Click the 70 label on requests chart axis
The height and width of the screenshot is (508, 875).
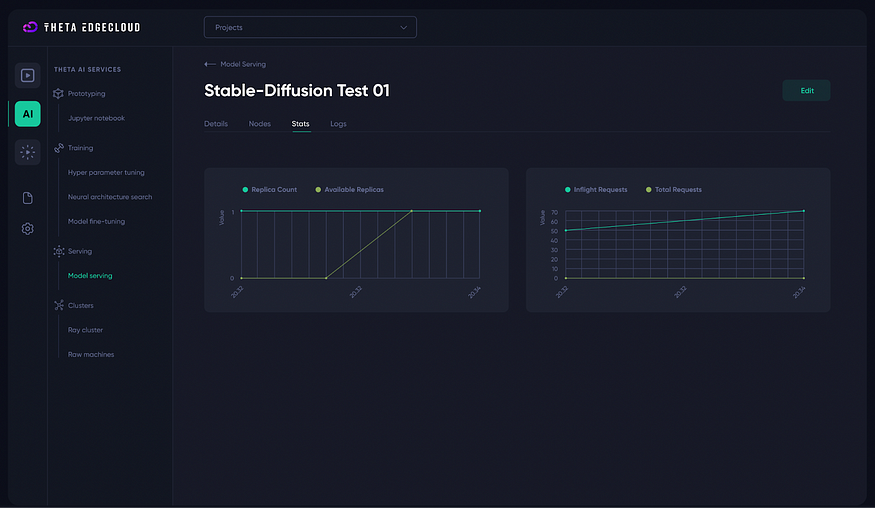pos(555,213)
